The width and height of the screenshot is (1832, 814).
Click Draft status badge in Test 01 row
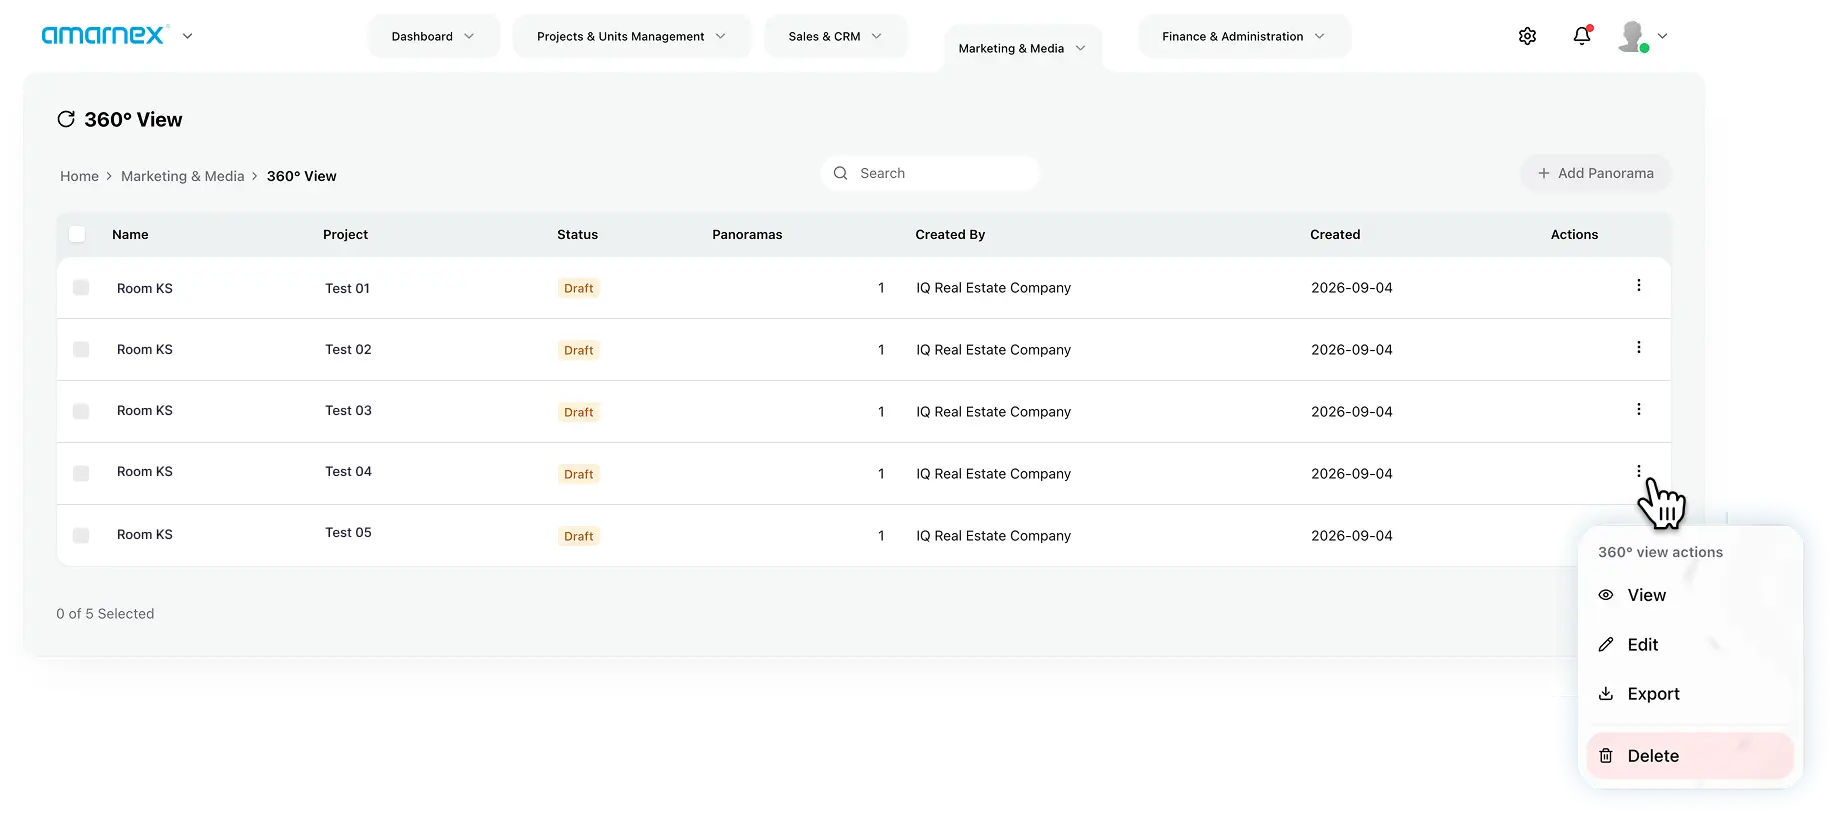point(578,288)
